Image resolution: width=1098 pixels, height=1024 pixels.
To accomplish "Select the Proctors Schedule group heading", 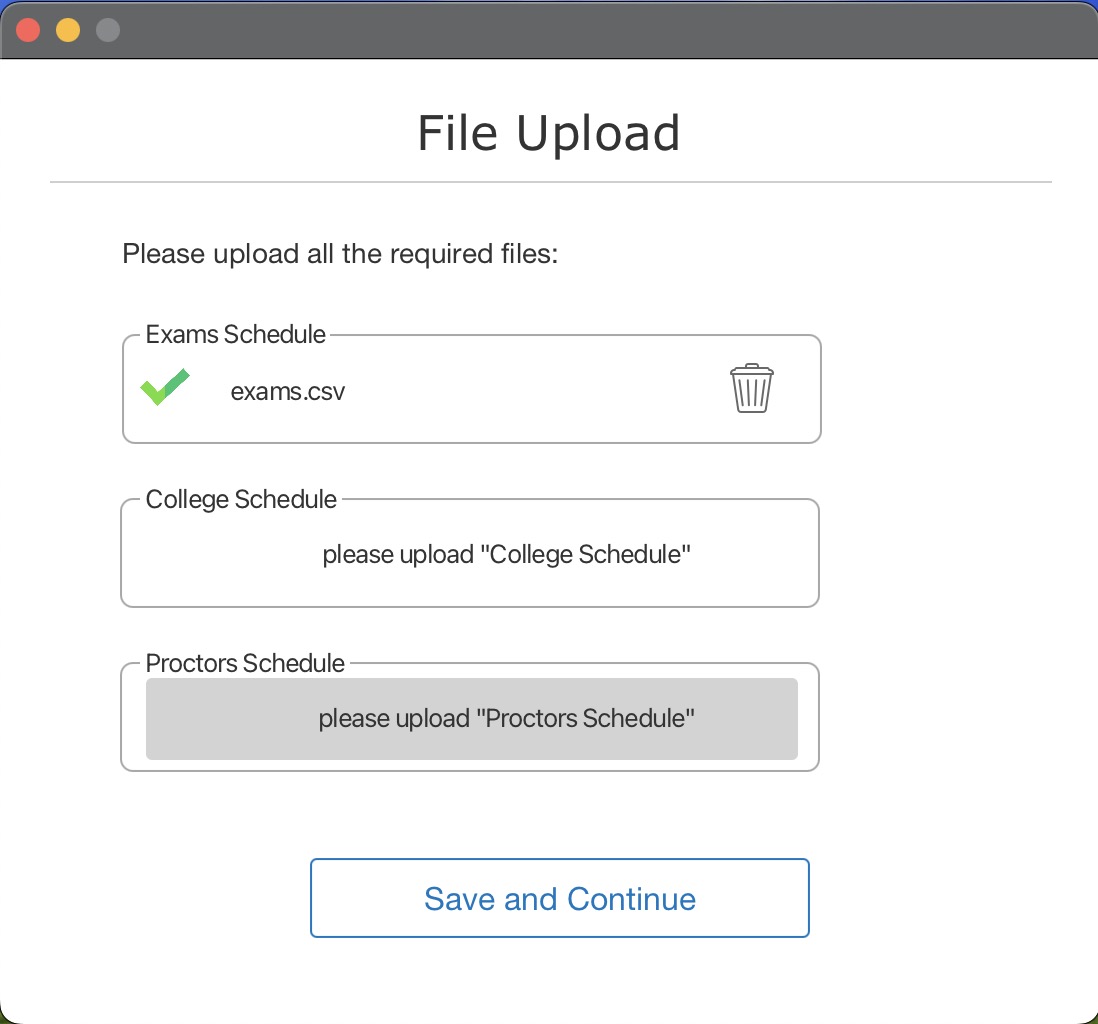I will coord(245,663).
